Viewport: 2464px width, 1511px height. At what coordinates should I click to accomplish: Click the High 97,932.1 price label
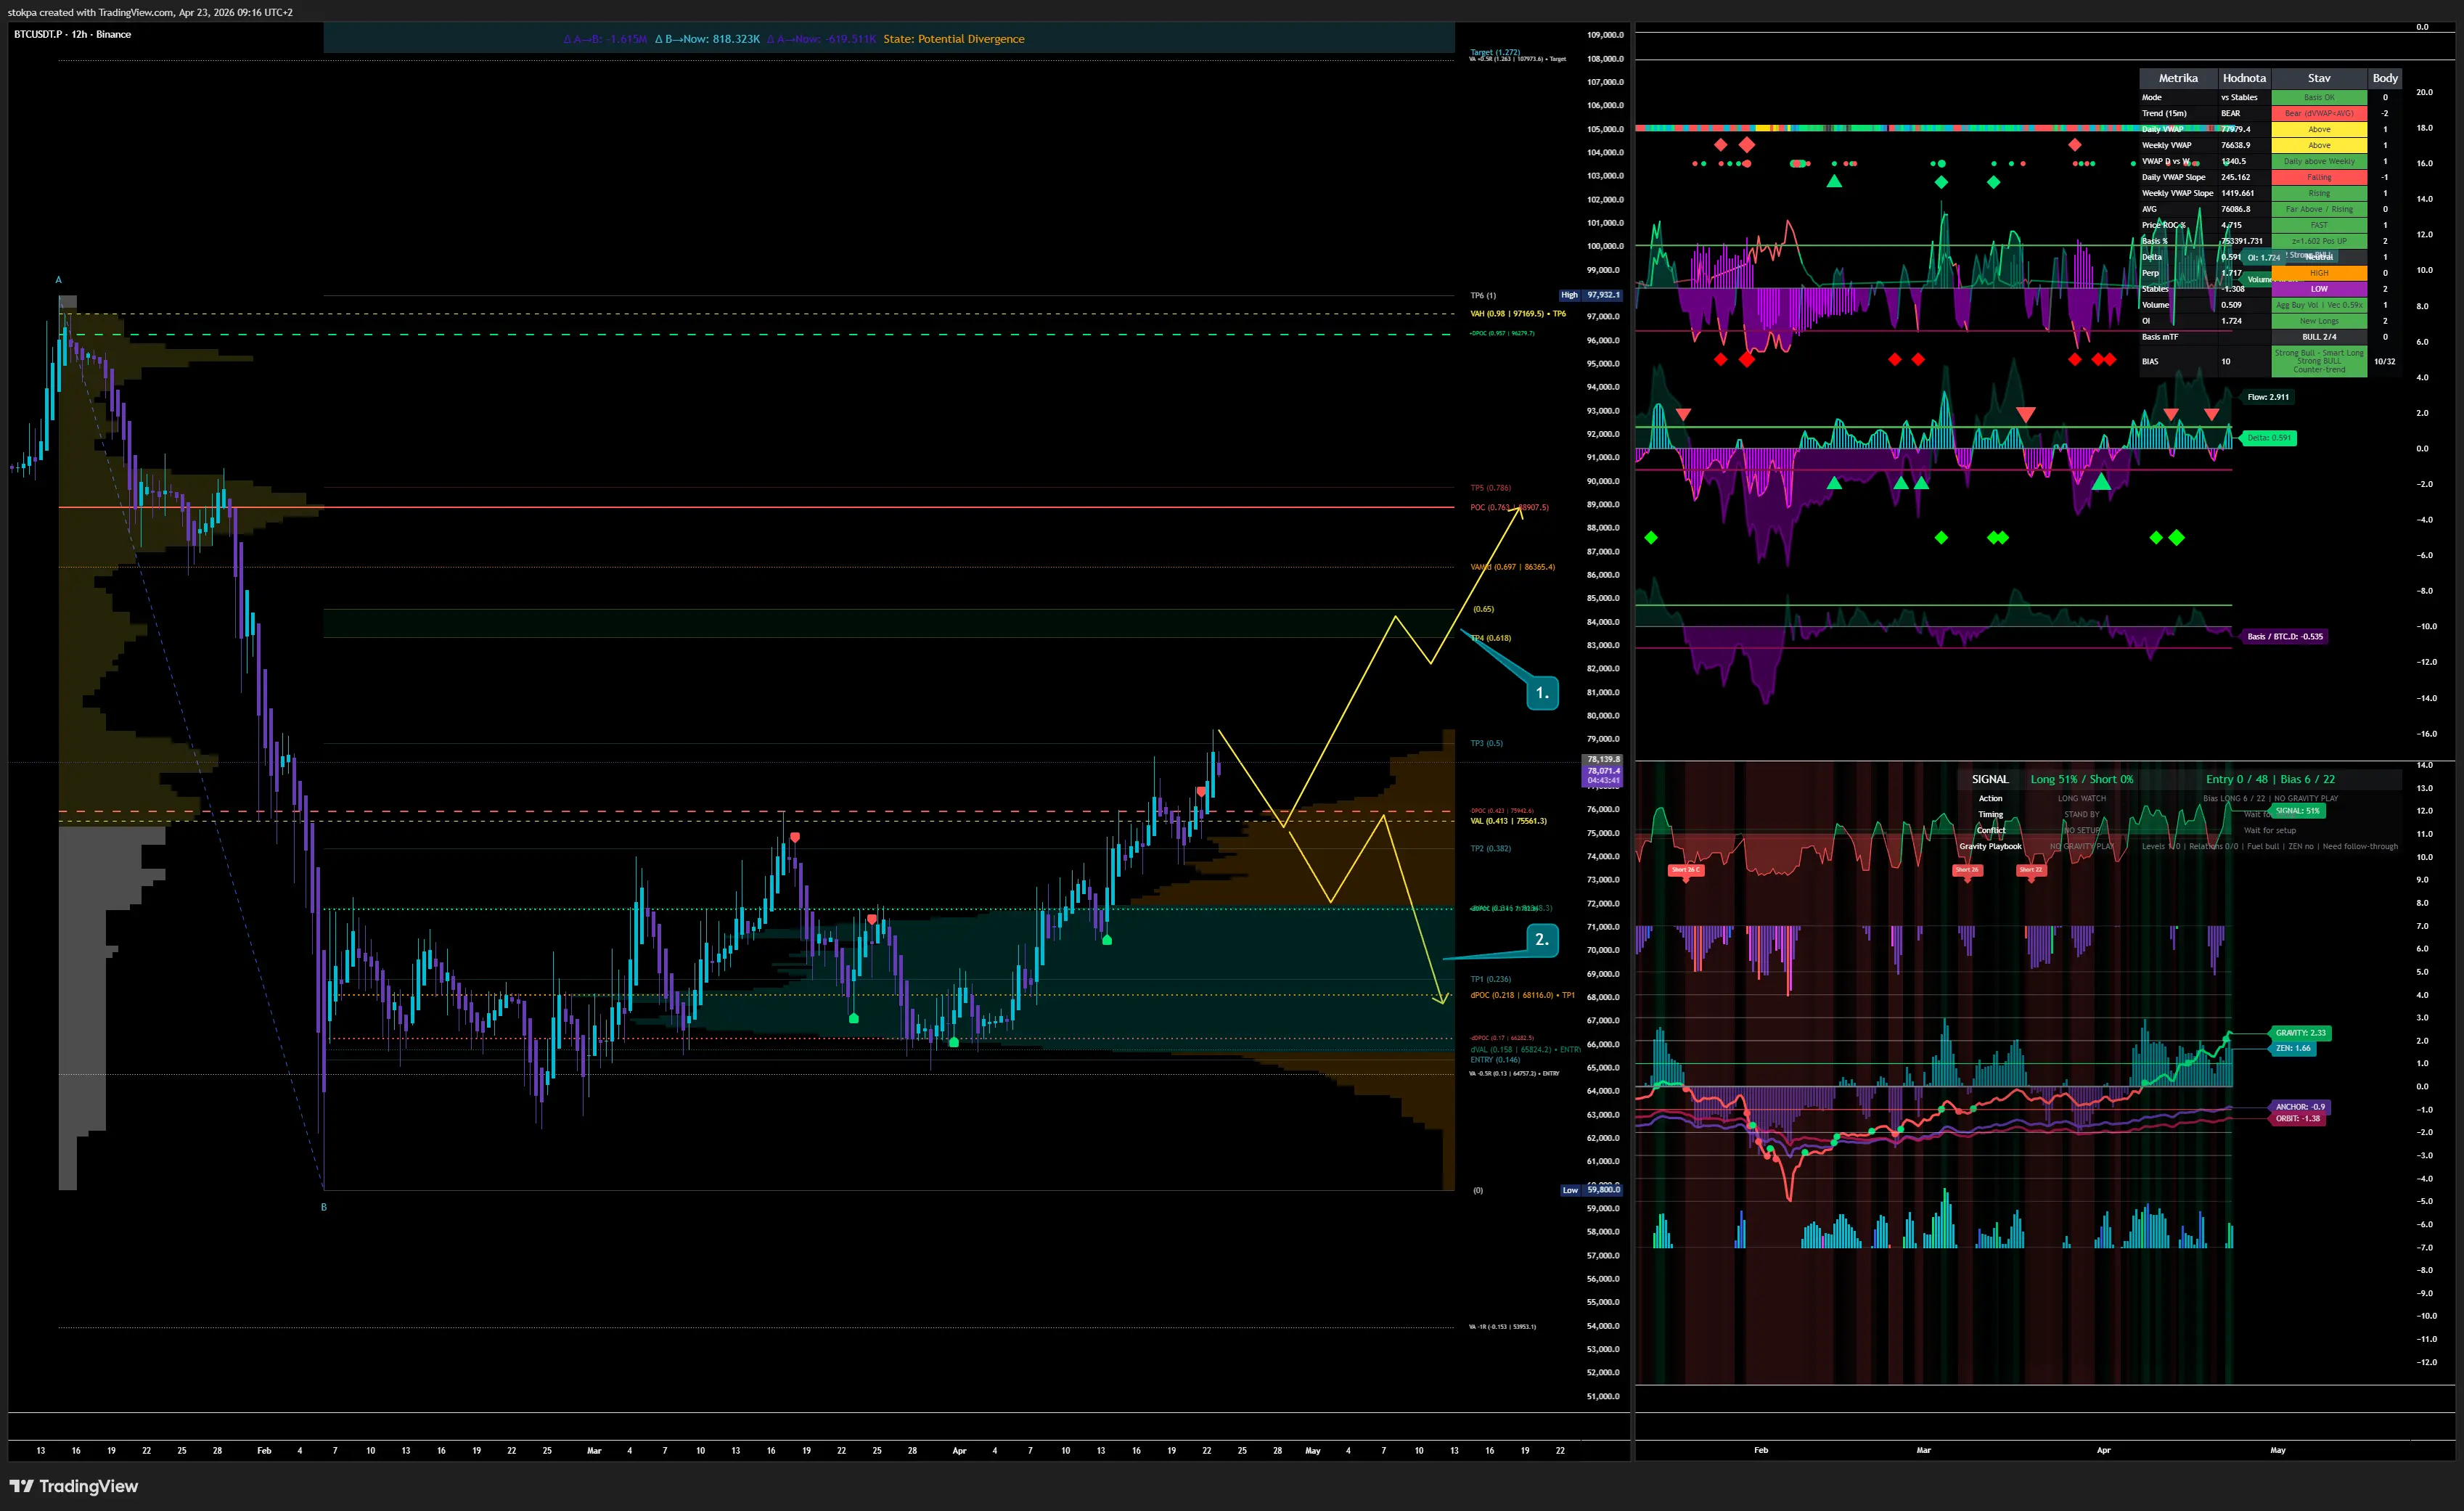point(1591,295)
